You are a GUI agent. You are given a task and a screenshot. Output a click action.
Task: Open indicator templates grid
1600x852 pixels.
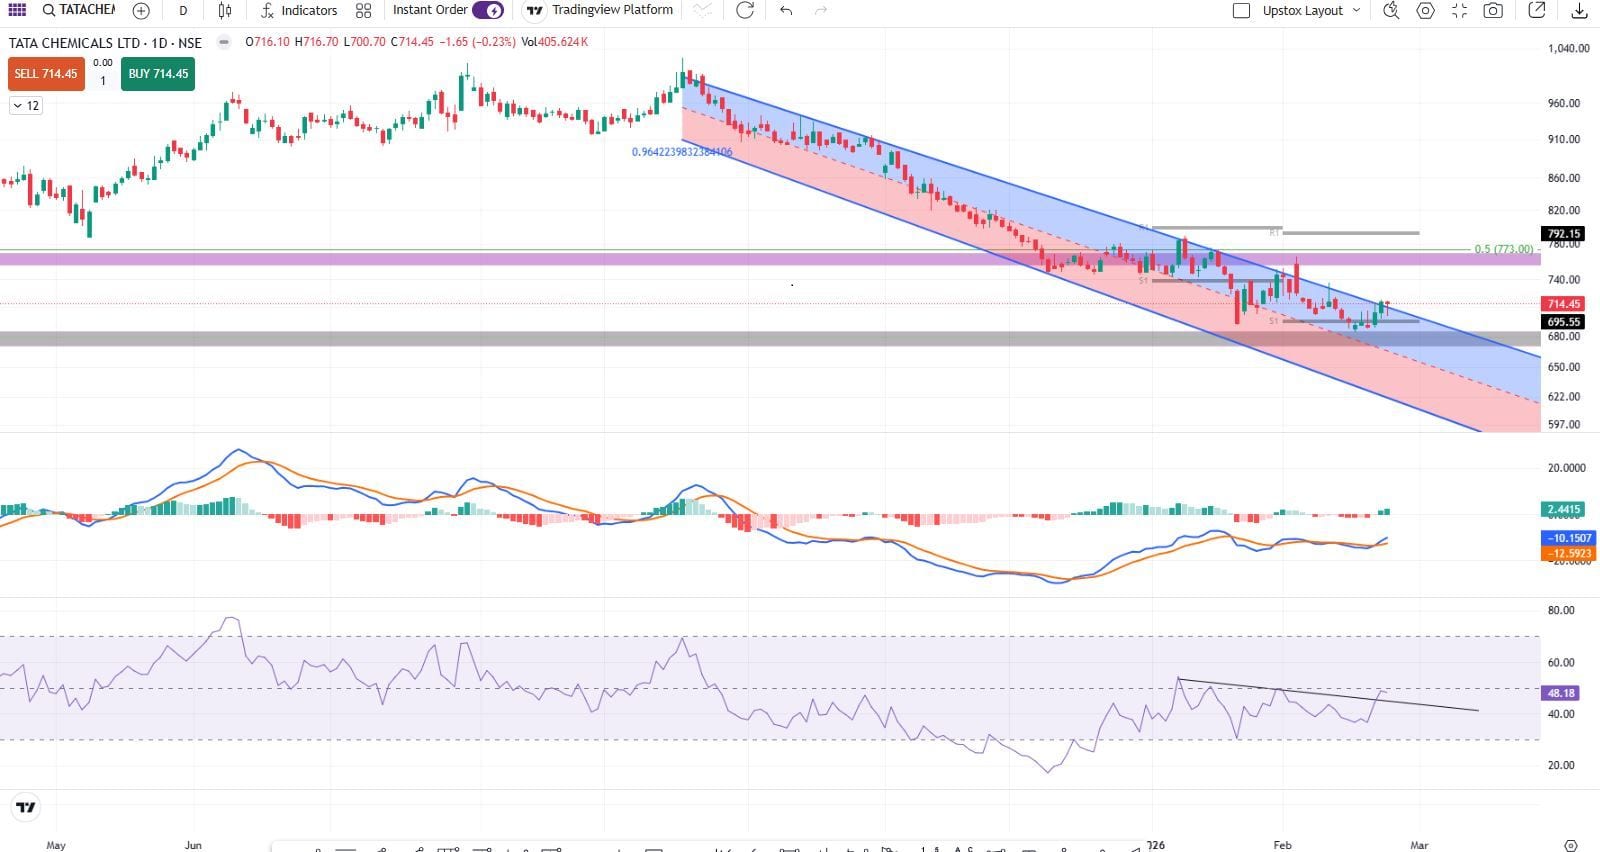click(x=363, y=10)
